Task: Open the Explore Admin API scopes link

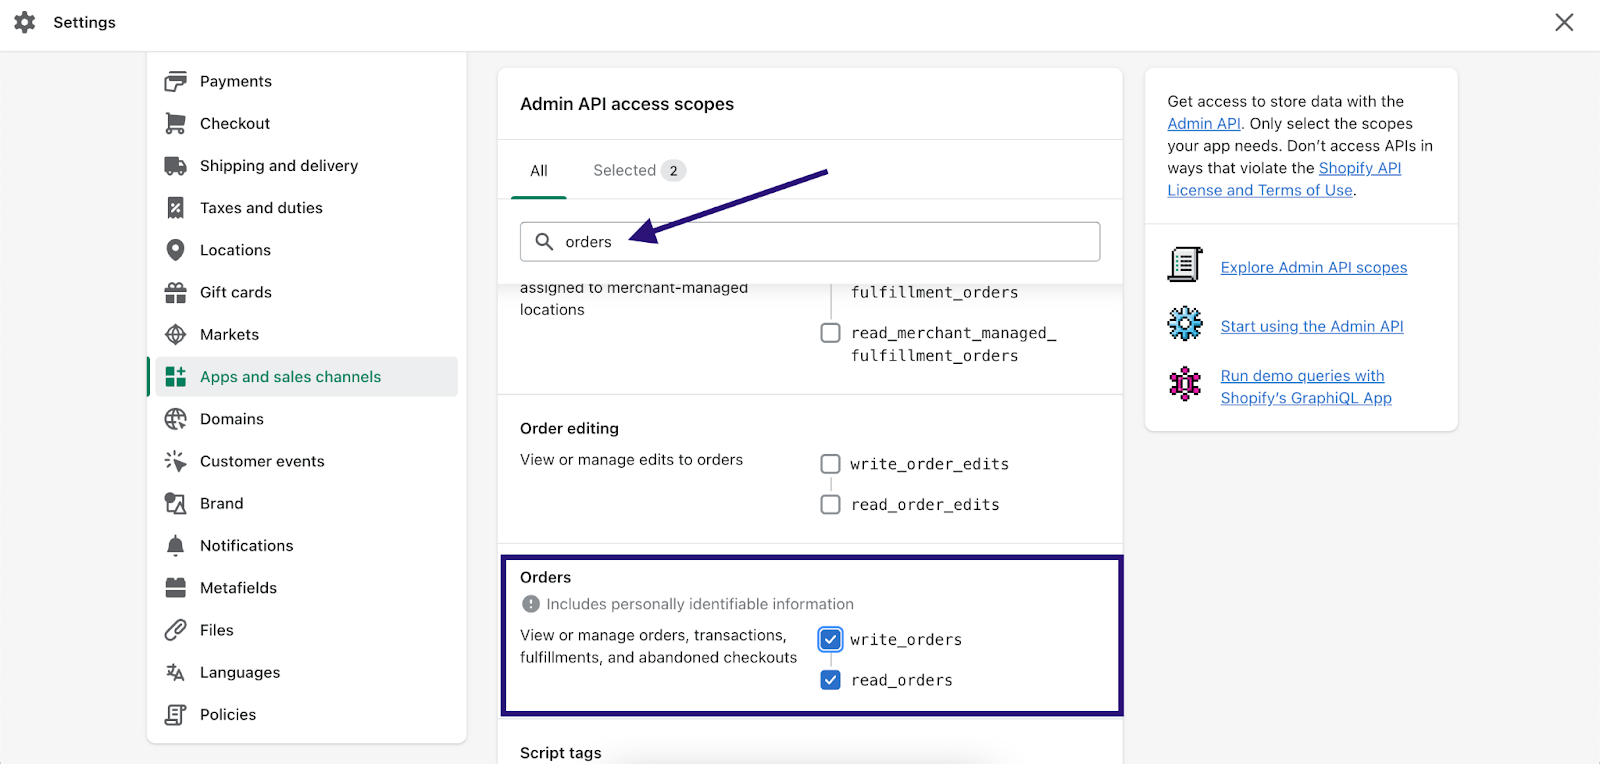Action: (1313, 267)
